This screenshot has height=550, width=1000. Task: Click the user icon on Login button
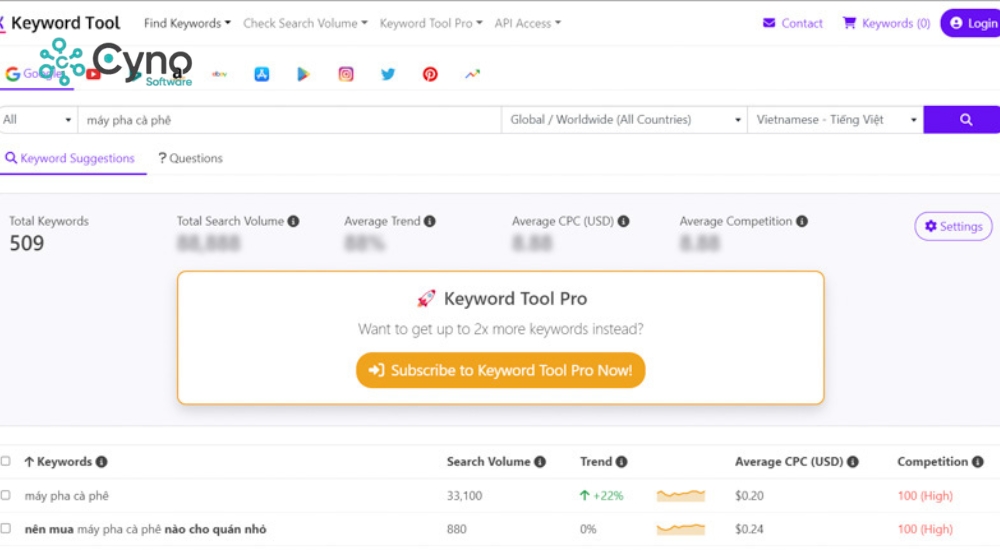(956, 23)
